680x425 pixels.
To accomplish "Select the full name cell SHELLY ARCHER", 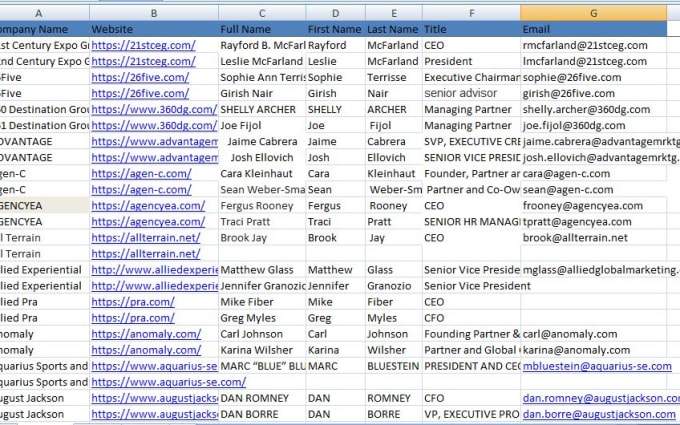I will [262, 109].
